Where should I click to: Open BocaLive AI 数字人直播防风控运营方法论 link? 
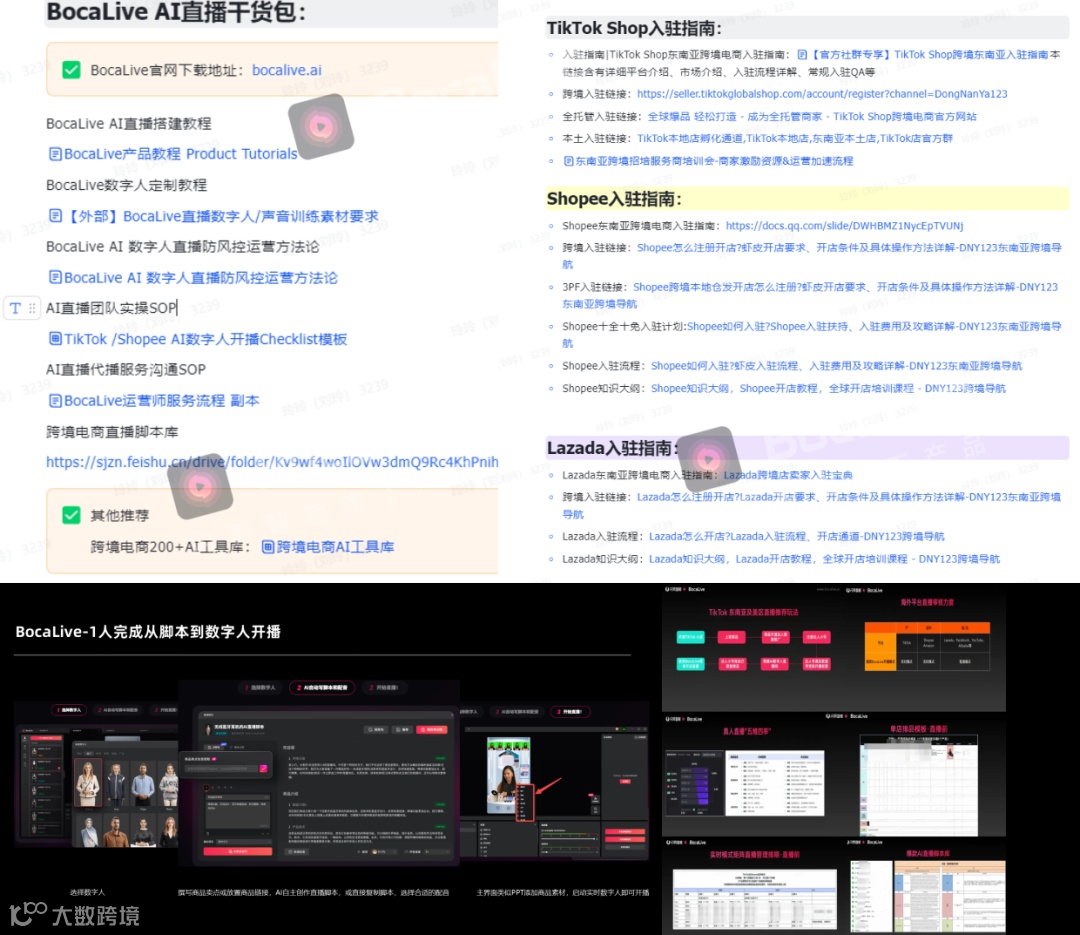200,278
